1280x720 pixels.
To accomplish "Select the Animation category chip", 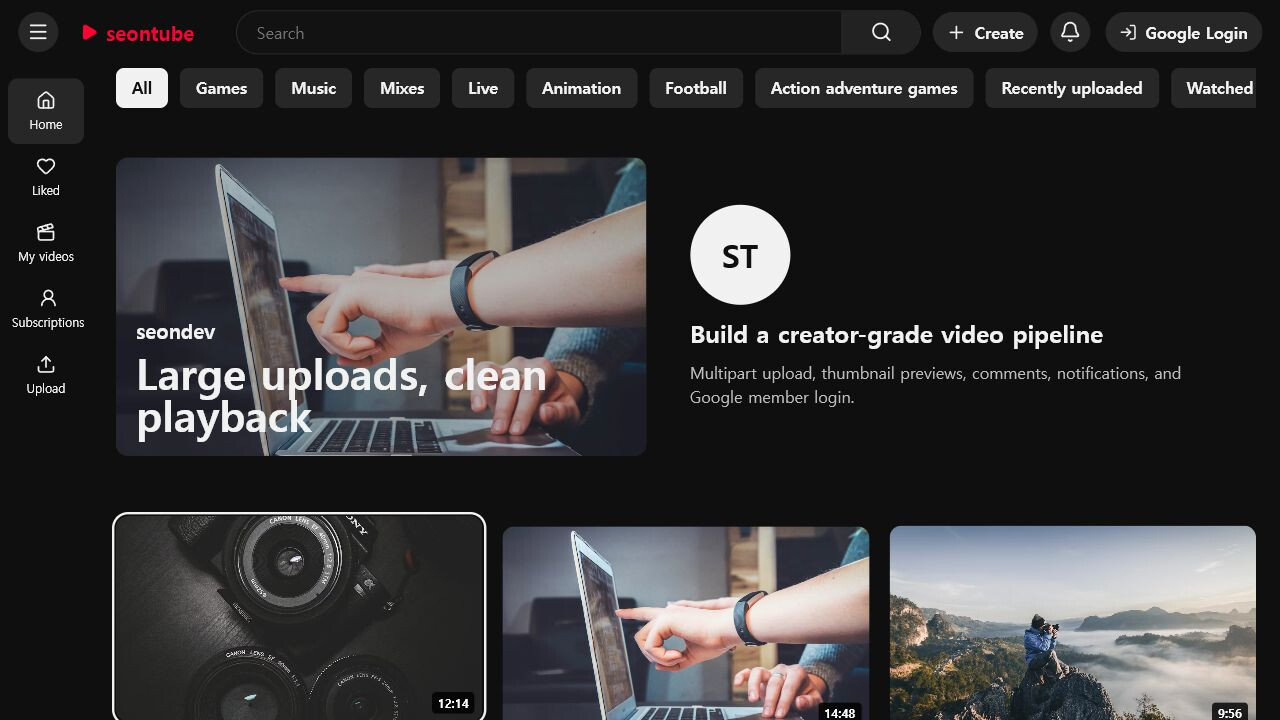I will pyautogui.click(x=581, y=88).
